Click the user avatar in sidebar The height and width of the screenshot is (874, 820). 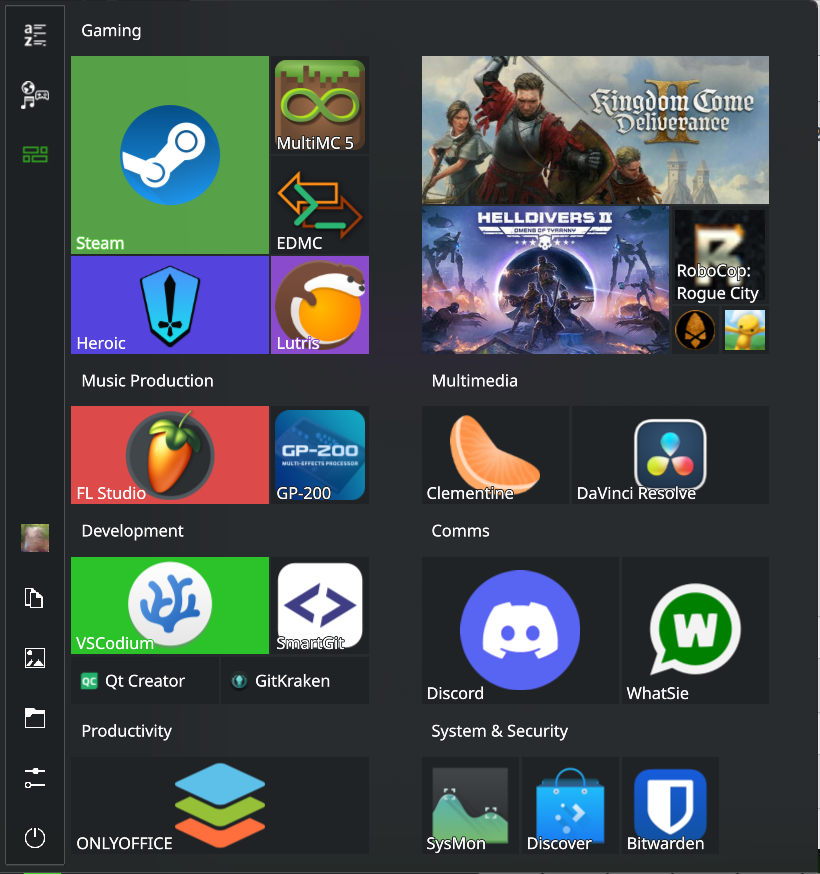click(35, 538)
